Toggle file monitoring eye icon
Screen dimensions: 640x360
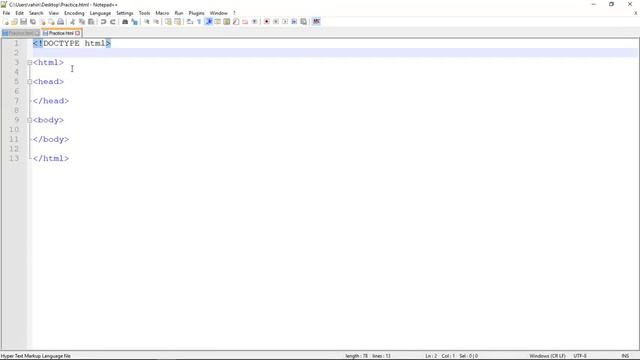click(x=254, y=22)
